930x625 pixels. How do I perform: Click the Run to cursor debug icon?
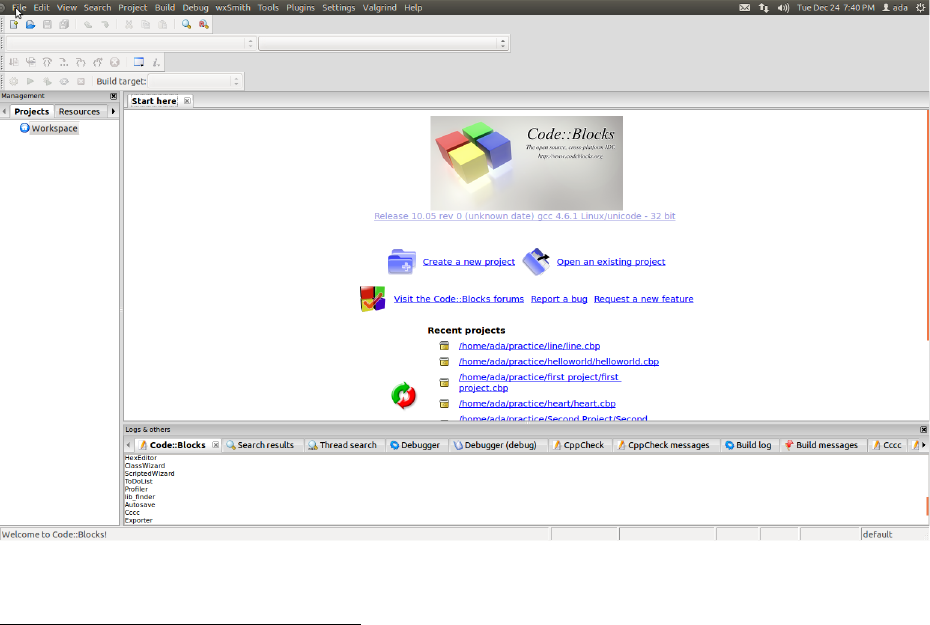point(30,62)
